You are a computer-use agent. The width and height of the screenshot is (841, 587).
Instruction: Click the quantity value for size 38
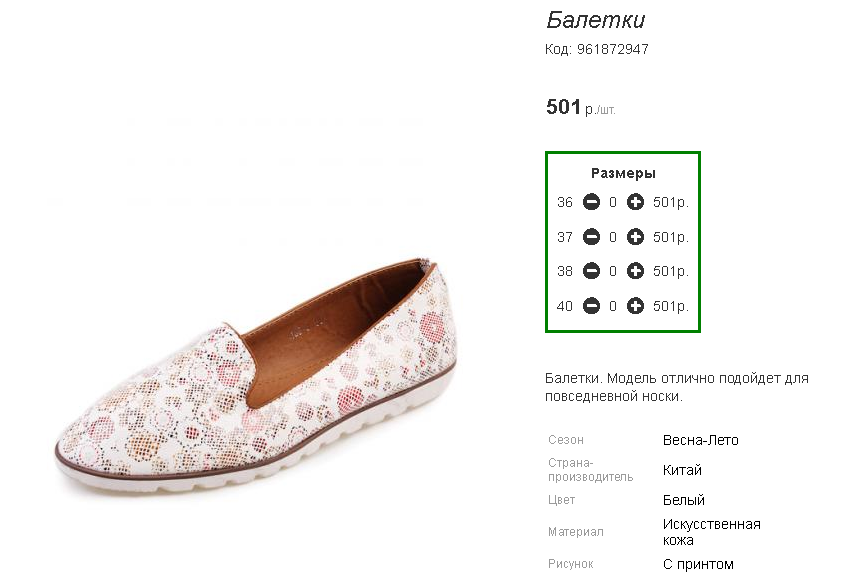613,272
